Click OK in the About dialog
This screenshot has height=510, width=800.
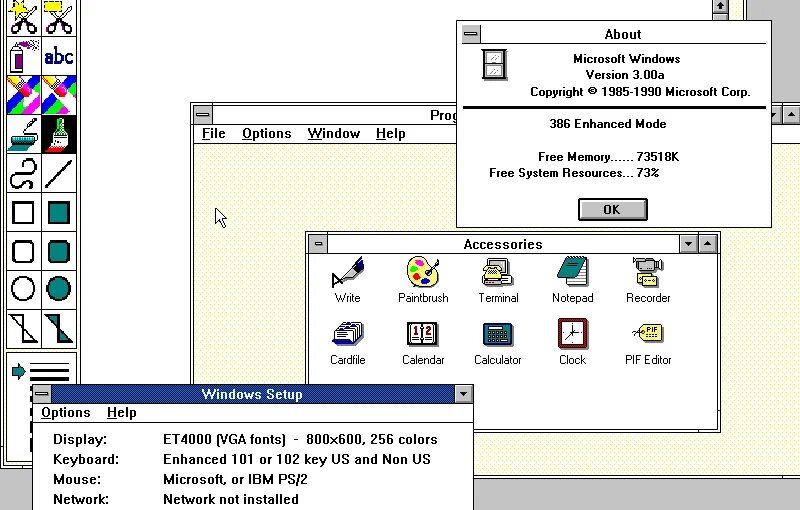612,210
